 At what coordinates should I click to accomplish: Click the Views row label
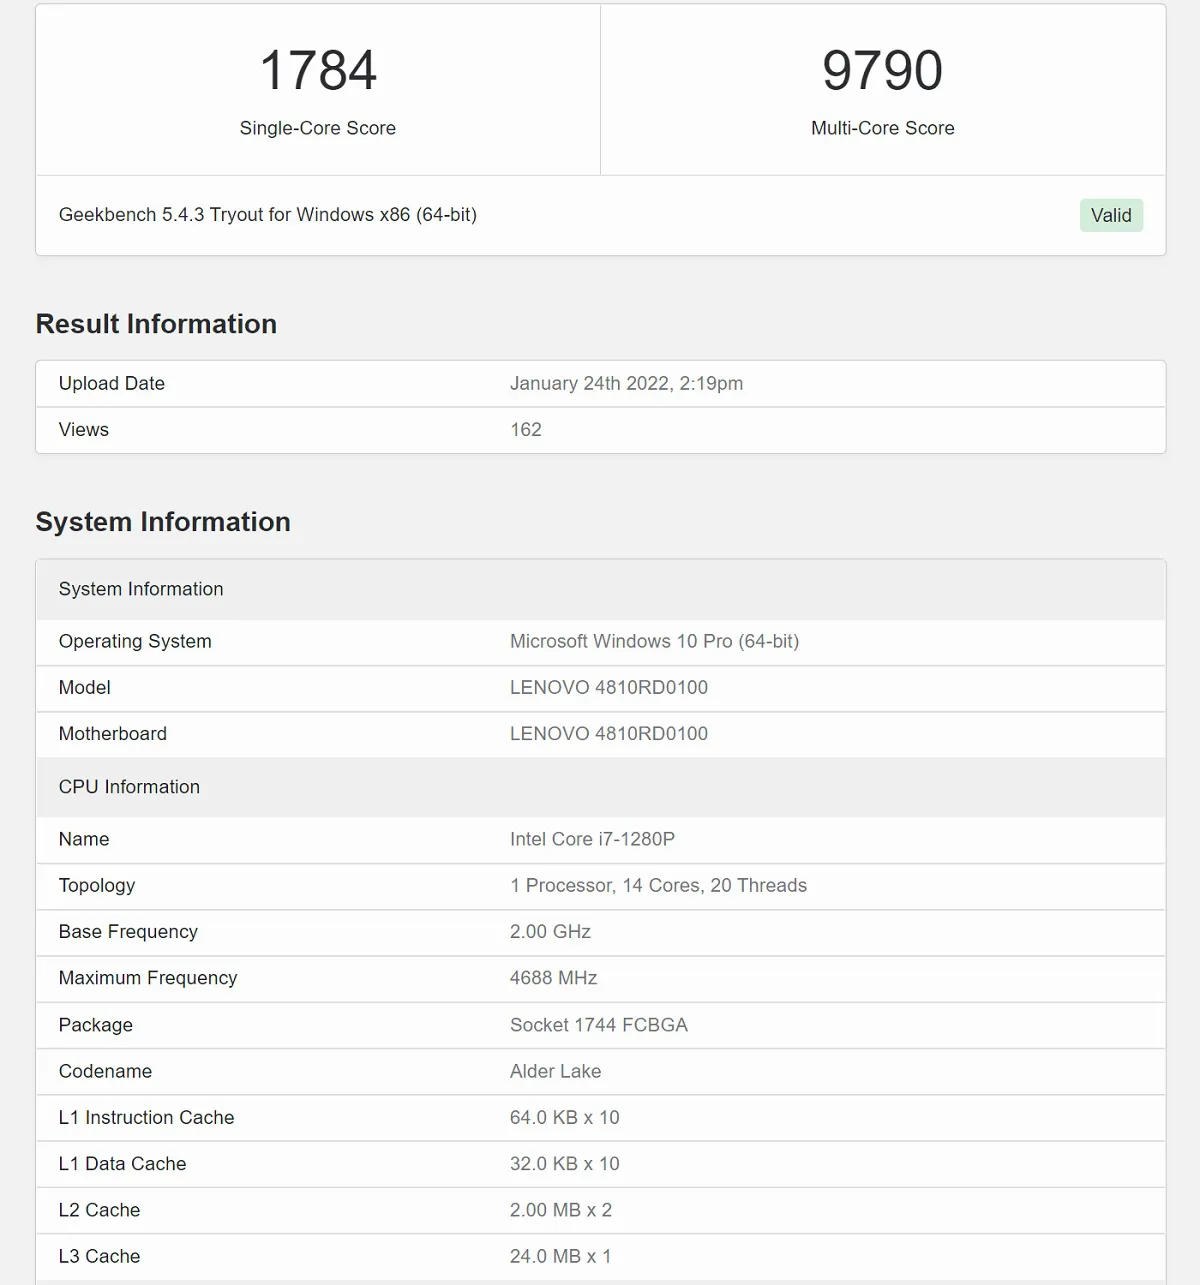83,430
